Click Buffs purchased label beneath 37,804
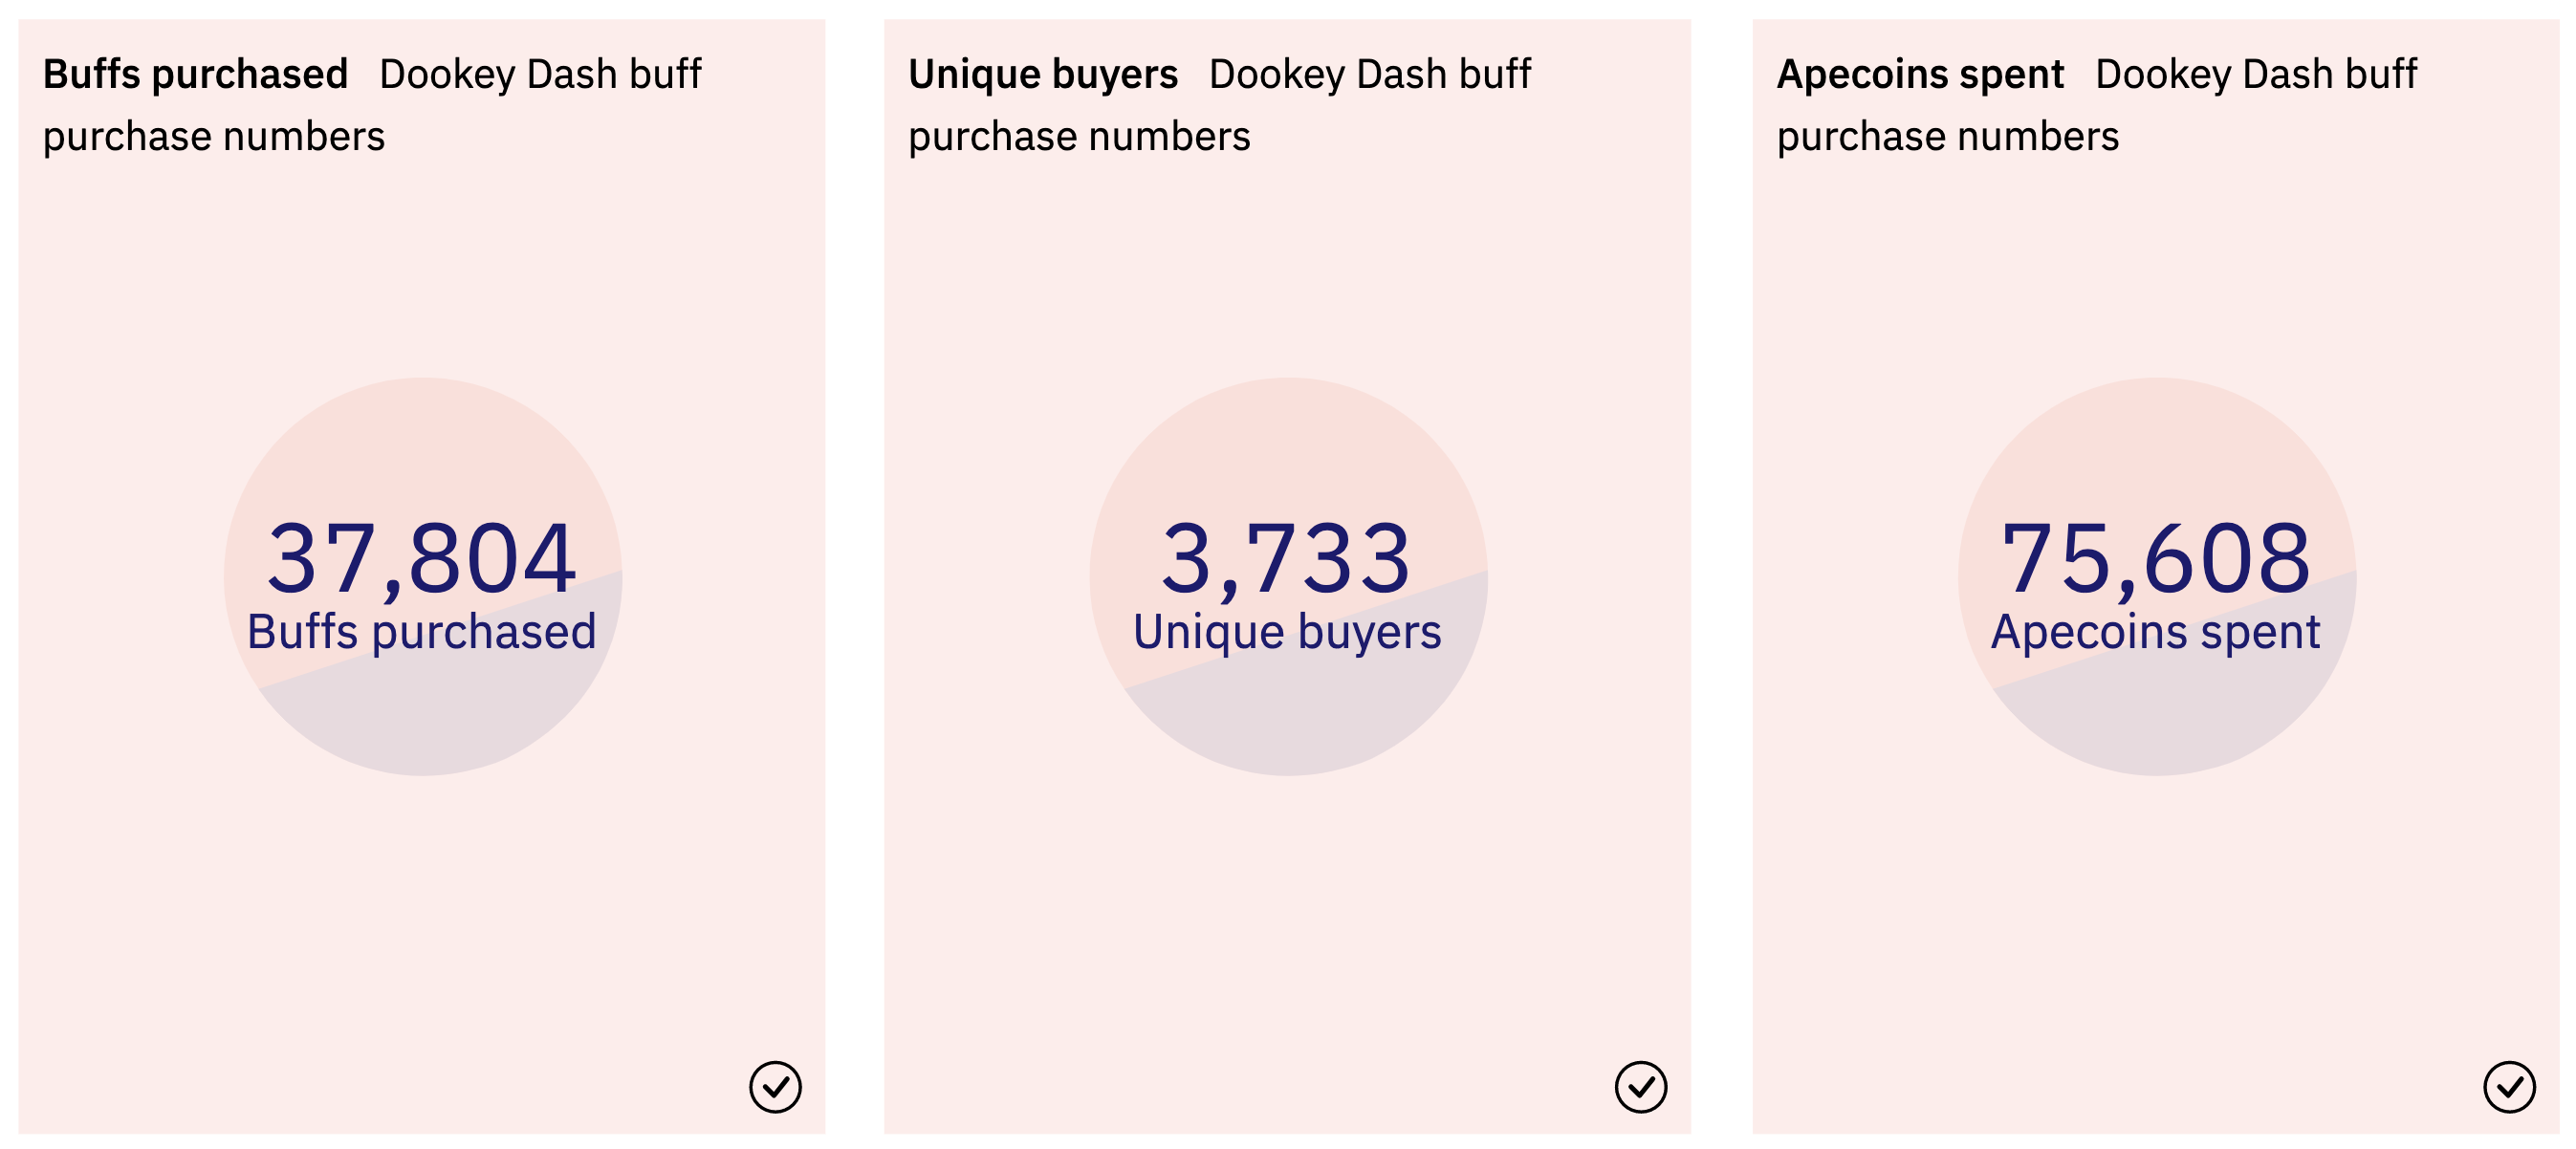This screenshot has width=2576, height=1149. tap(422, 632)
